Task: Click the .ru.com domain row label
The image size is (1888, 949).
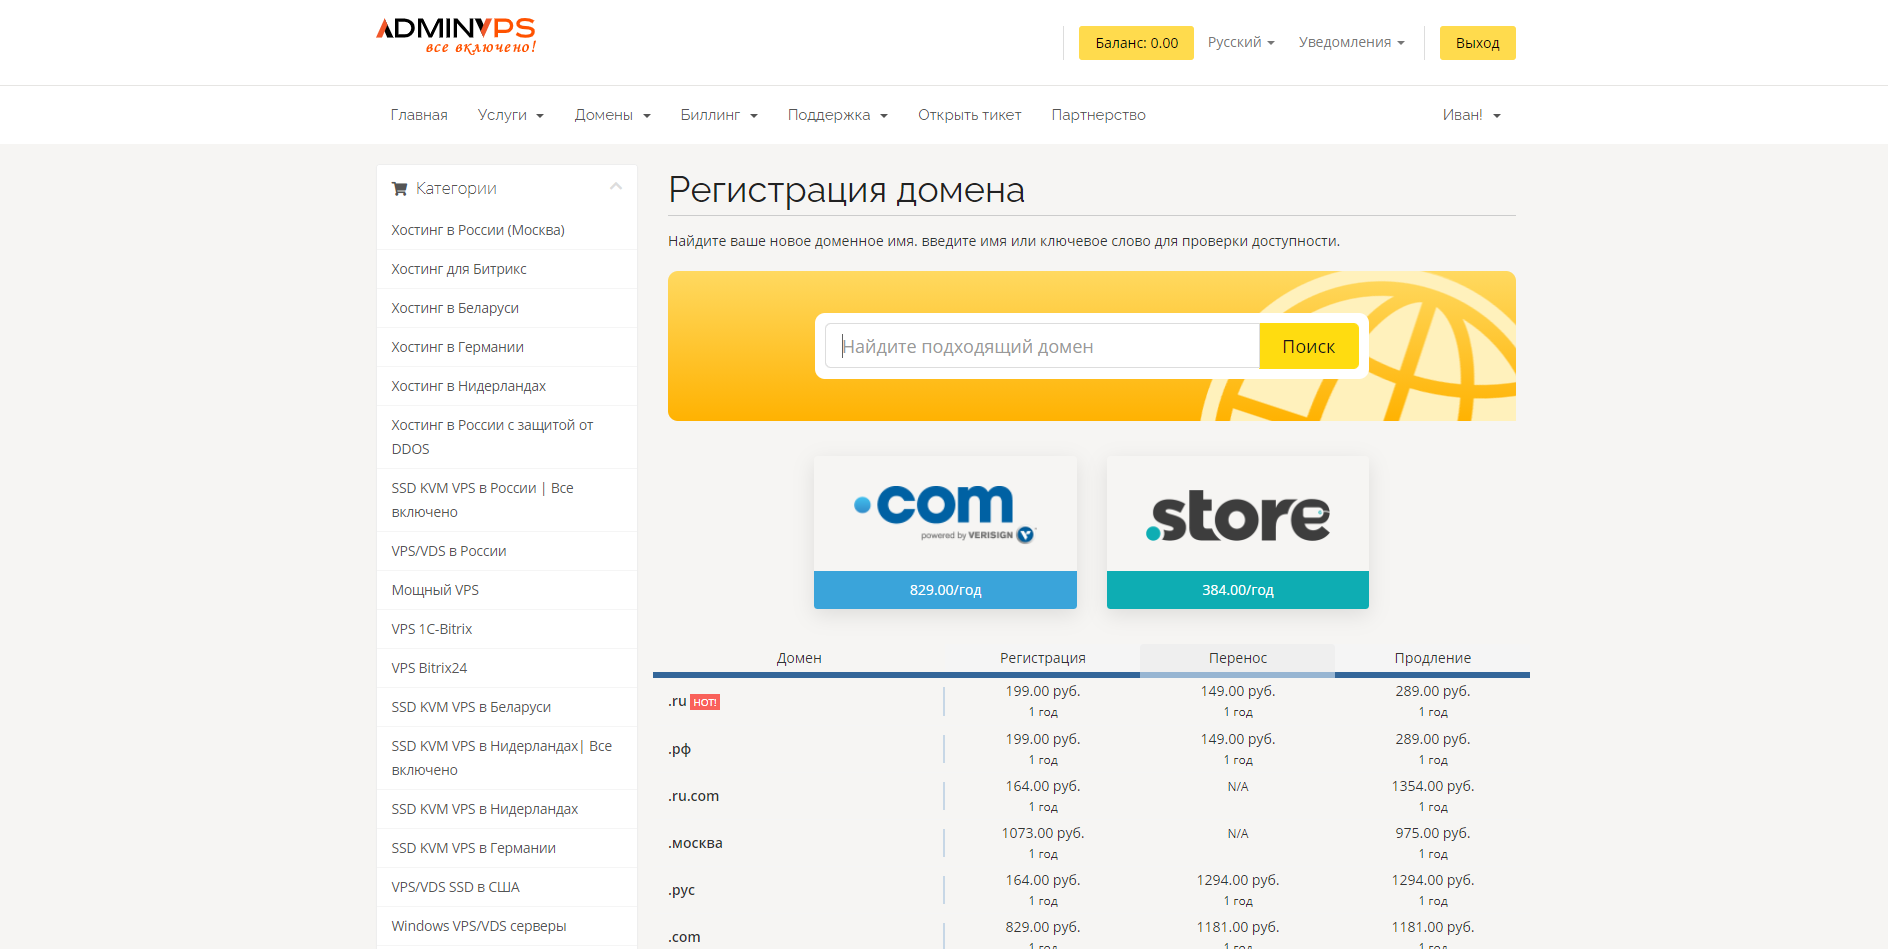Action: point(693,796)
